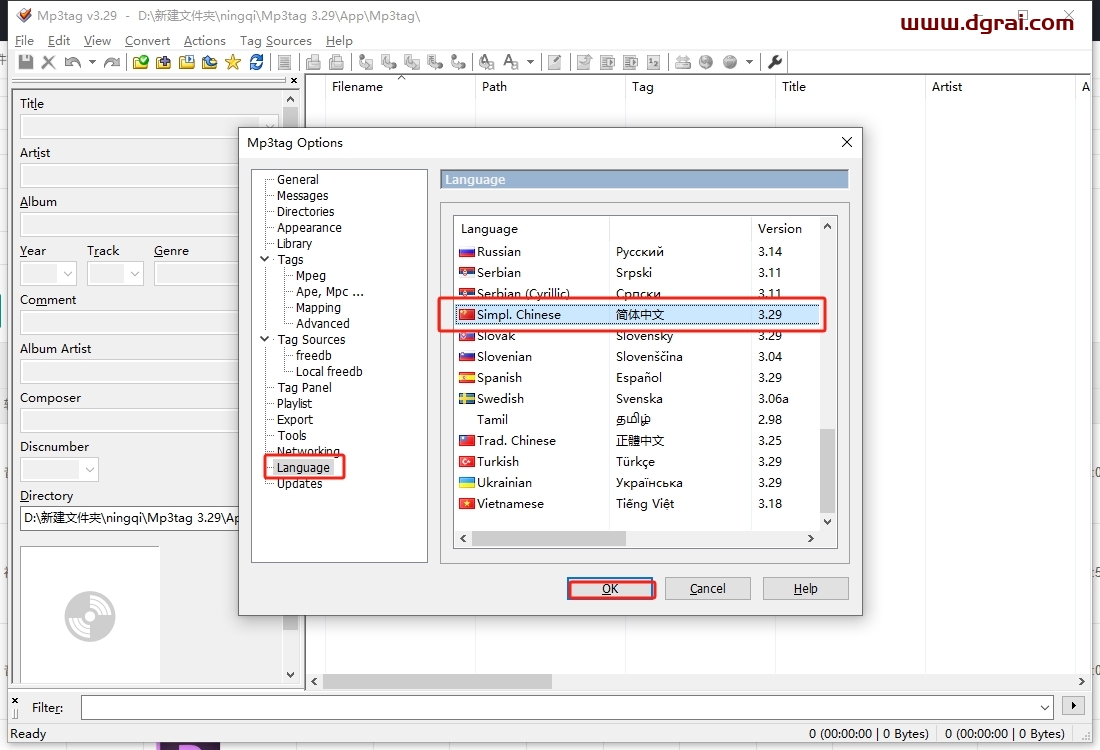Click the yellow Favorites star icon

[x=233, y=62]
